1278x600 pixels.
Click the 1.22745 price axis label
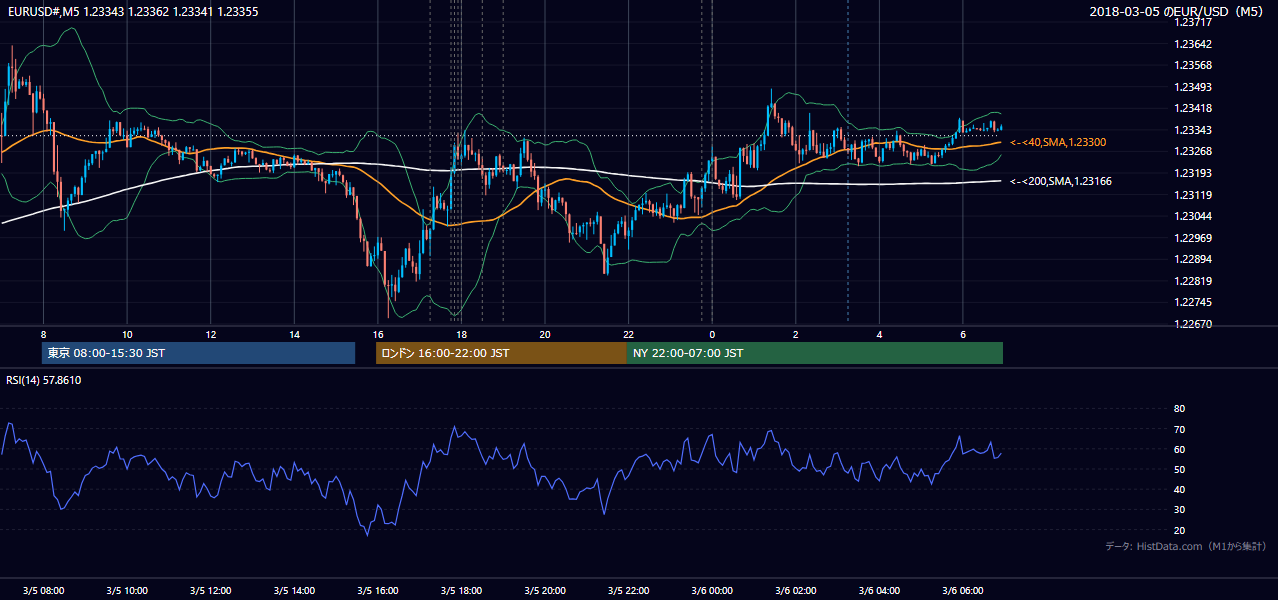tap(1193, 303)
